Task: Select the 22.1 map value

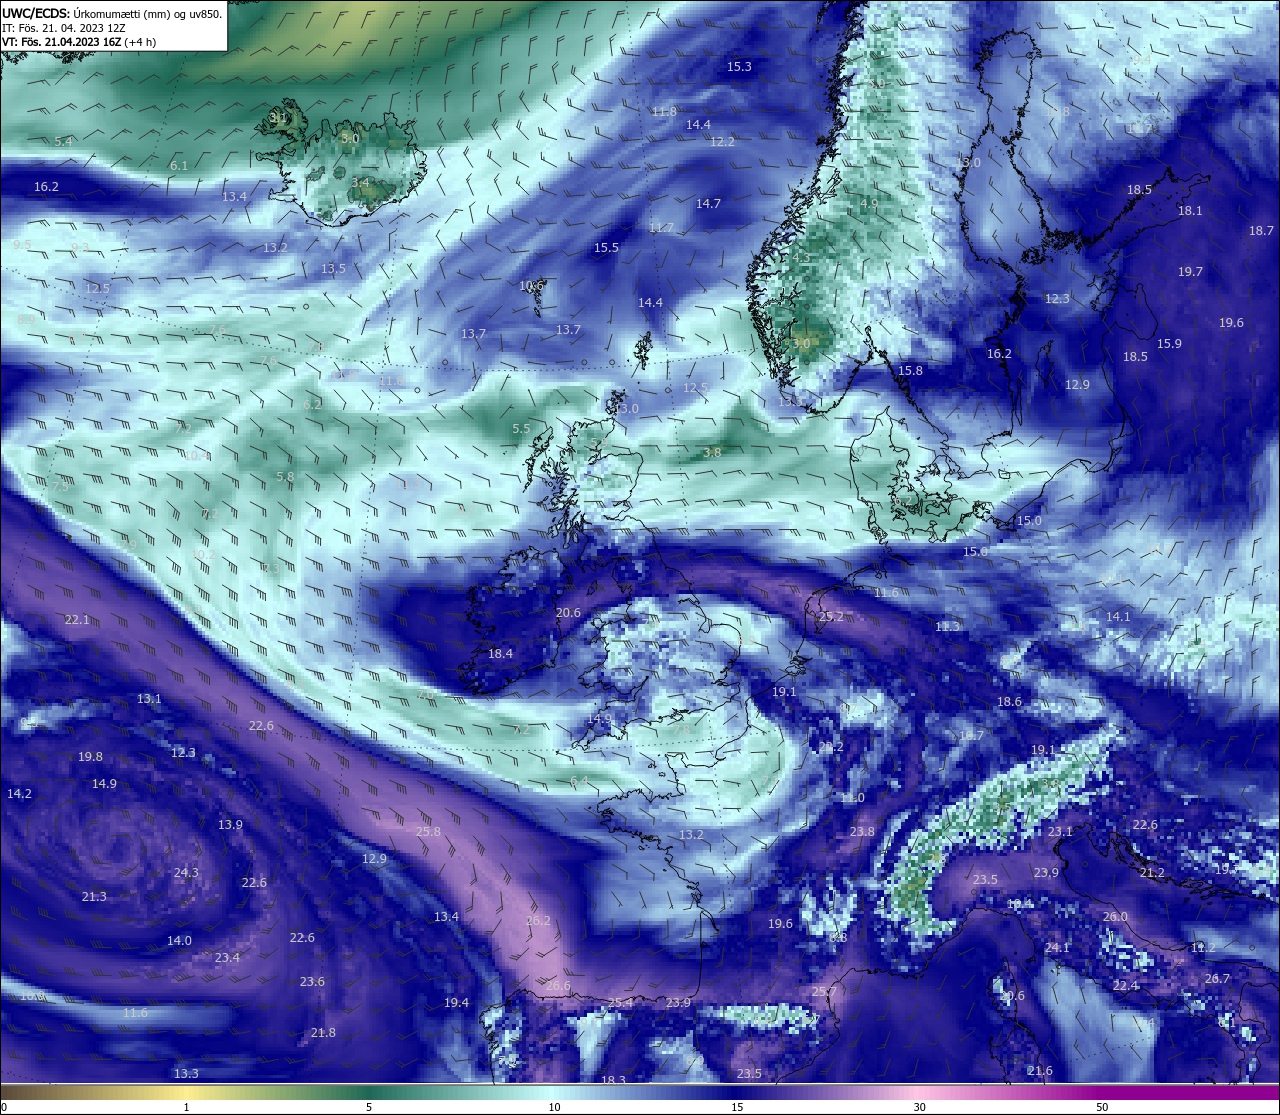Action: click(77, 620)
